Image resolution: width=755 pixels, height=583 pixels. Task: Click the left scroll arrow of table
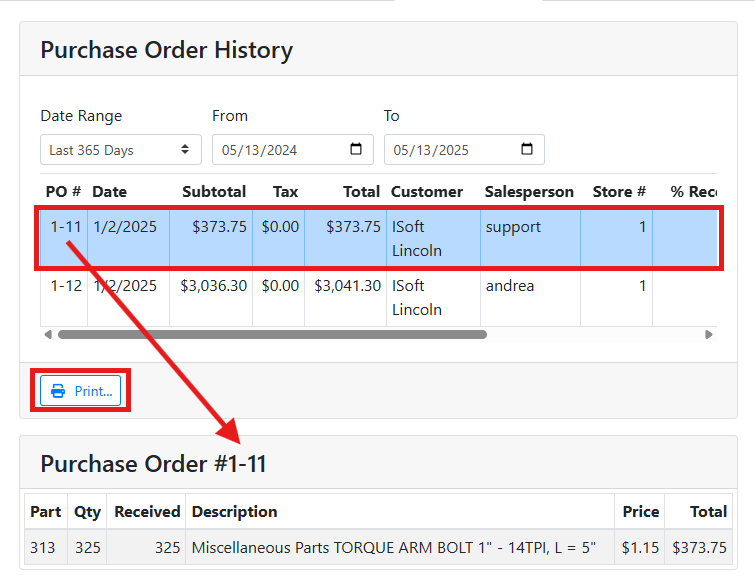point(47,335)
